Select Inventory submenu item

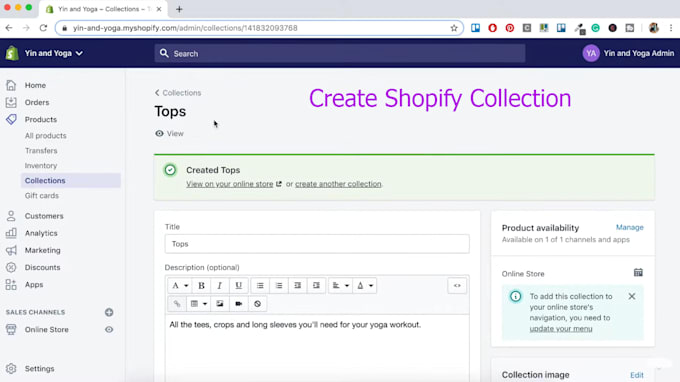point(41,166)
